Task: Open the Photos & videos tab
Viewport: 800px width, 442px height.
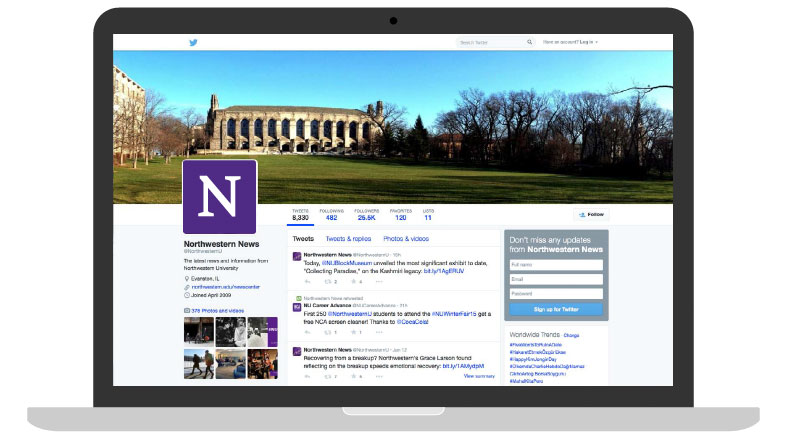Action: pyautogui.click(x=405, y=239)
